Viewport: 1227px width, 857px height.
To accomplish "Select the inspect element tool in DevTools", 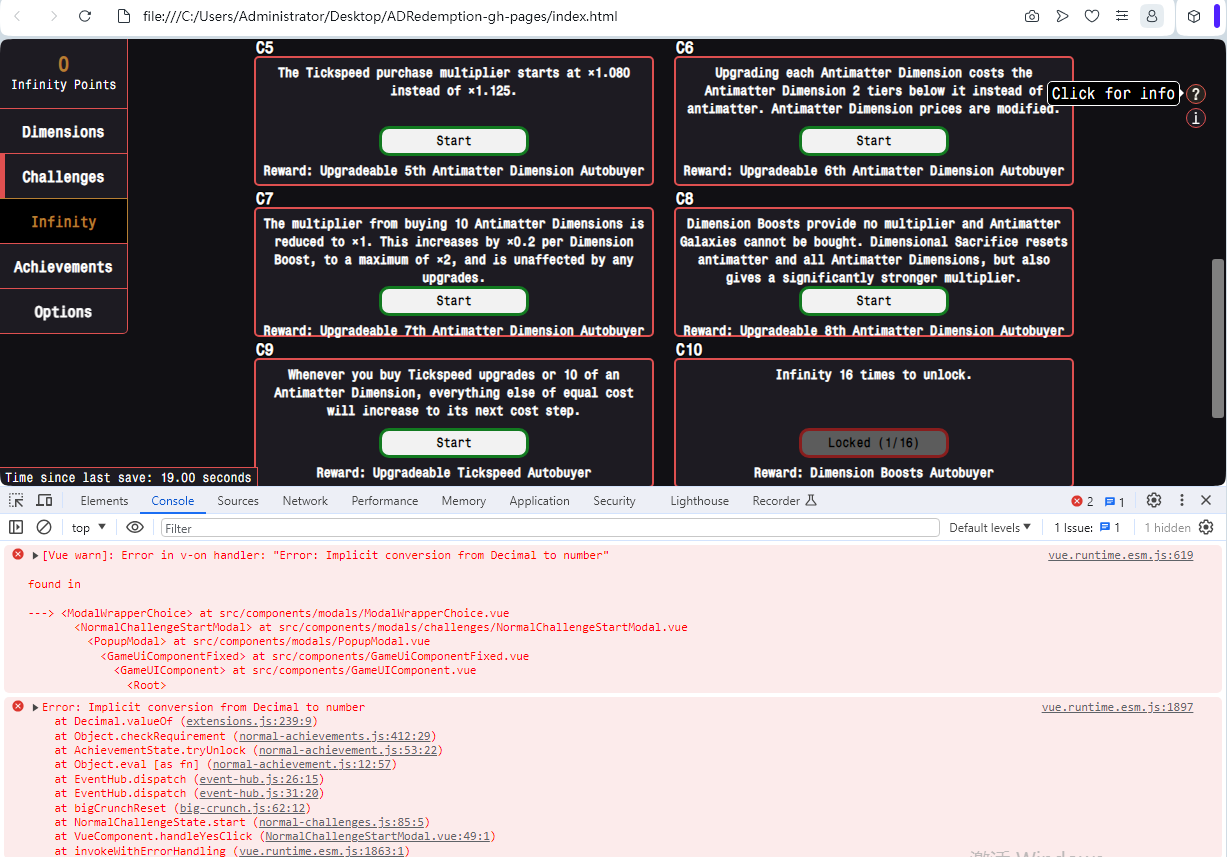I will [x=15, y=500].
